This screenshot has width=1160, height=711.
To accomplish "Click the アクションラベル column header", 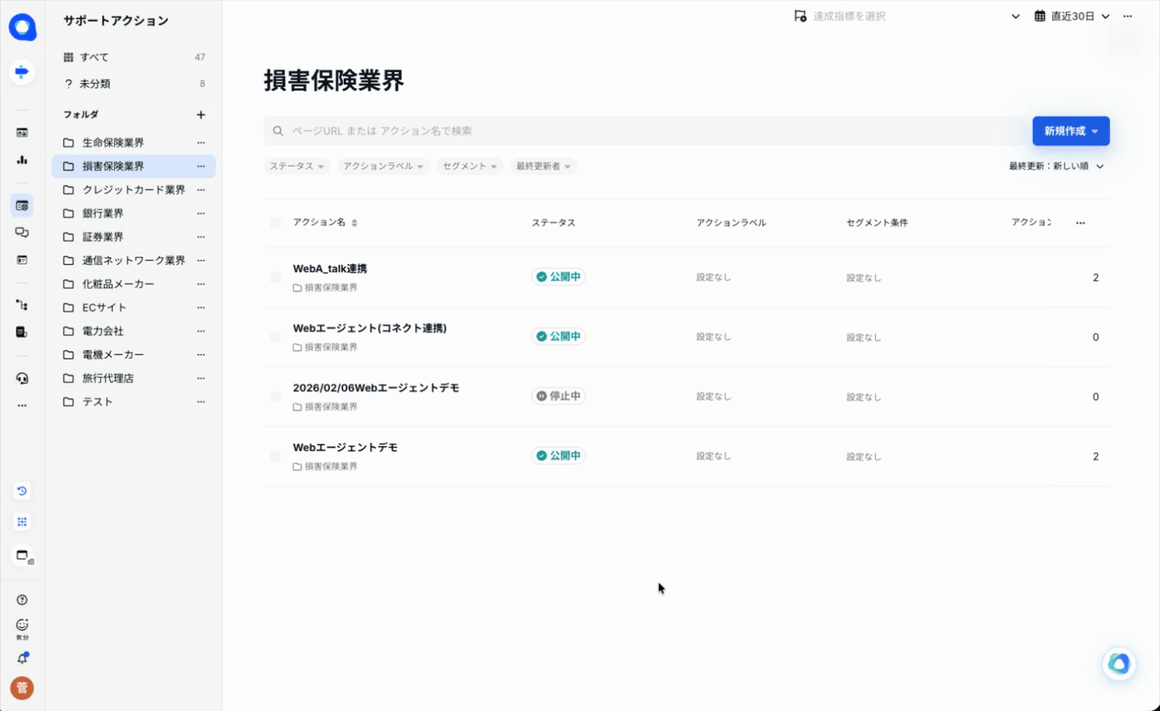I will click(731, 223).
